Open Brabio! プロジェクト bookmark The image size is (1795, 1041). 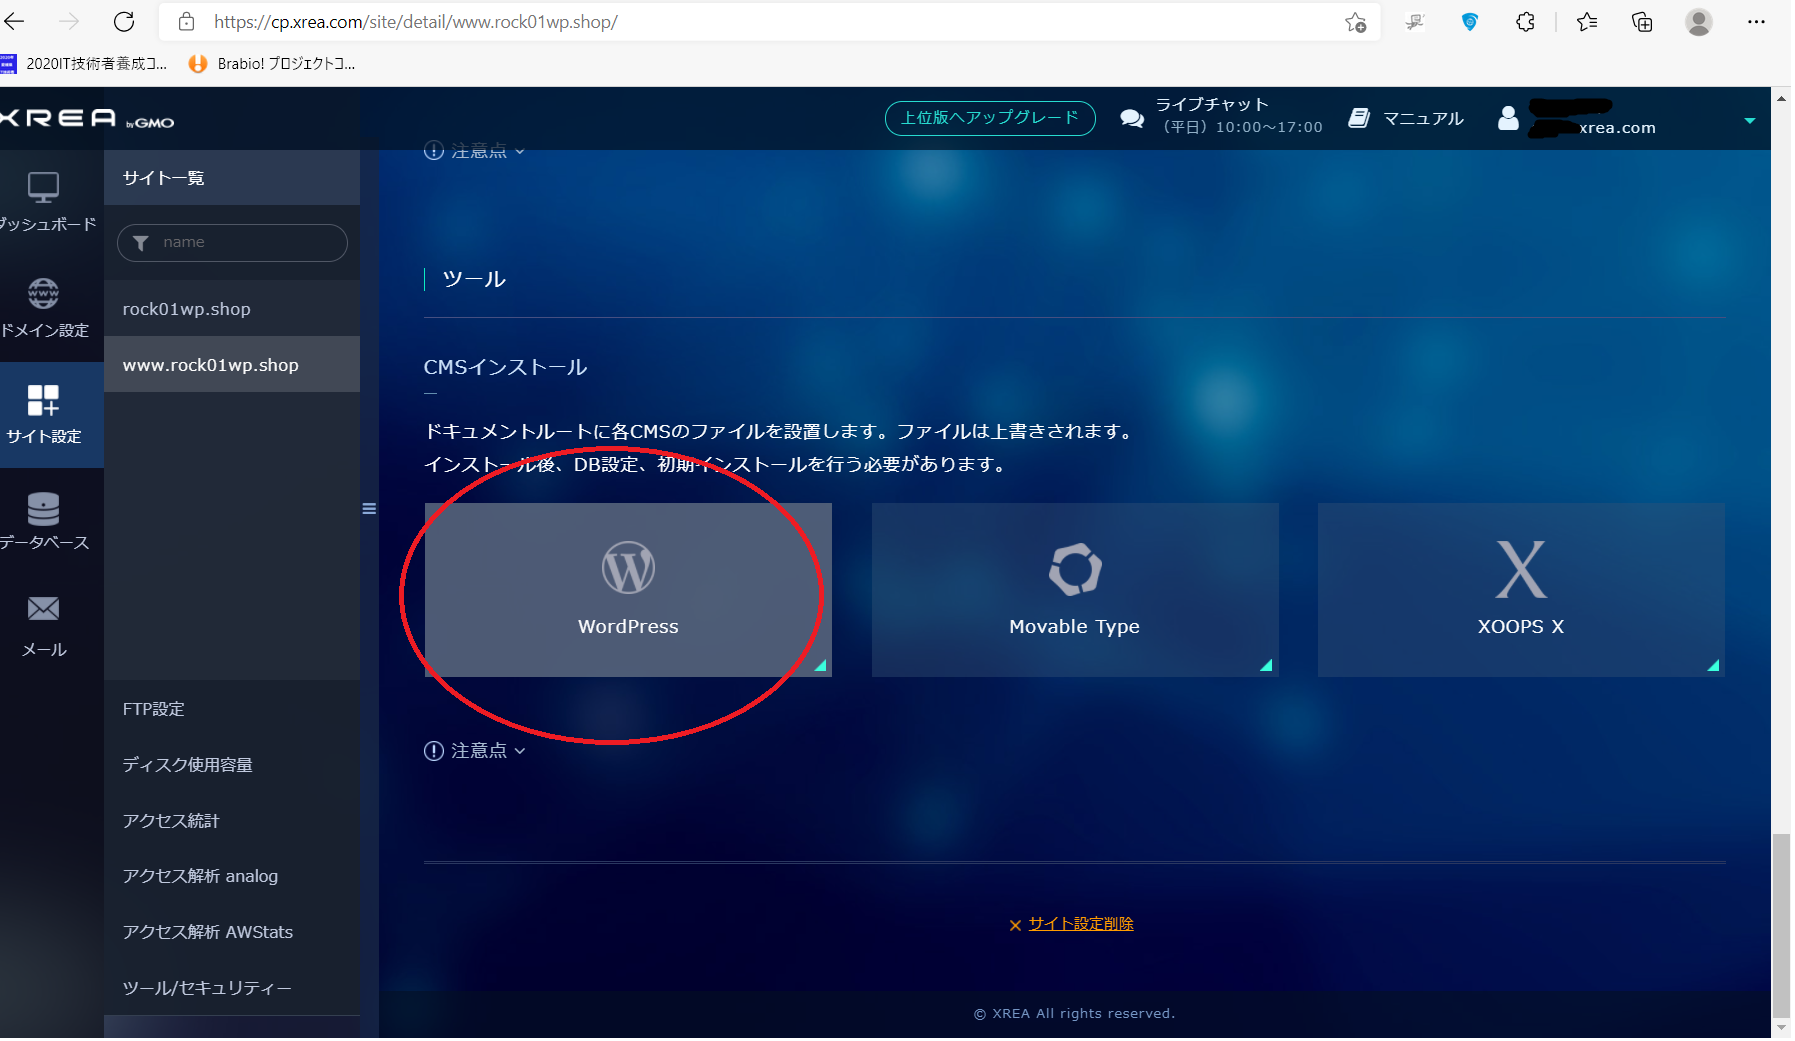coord(273,64)
